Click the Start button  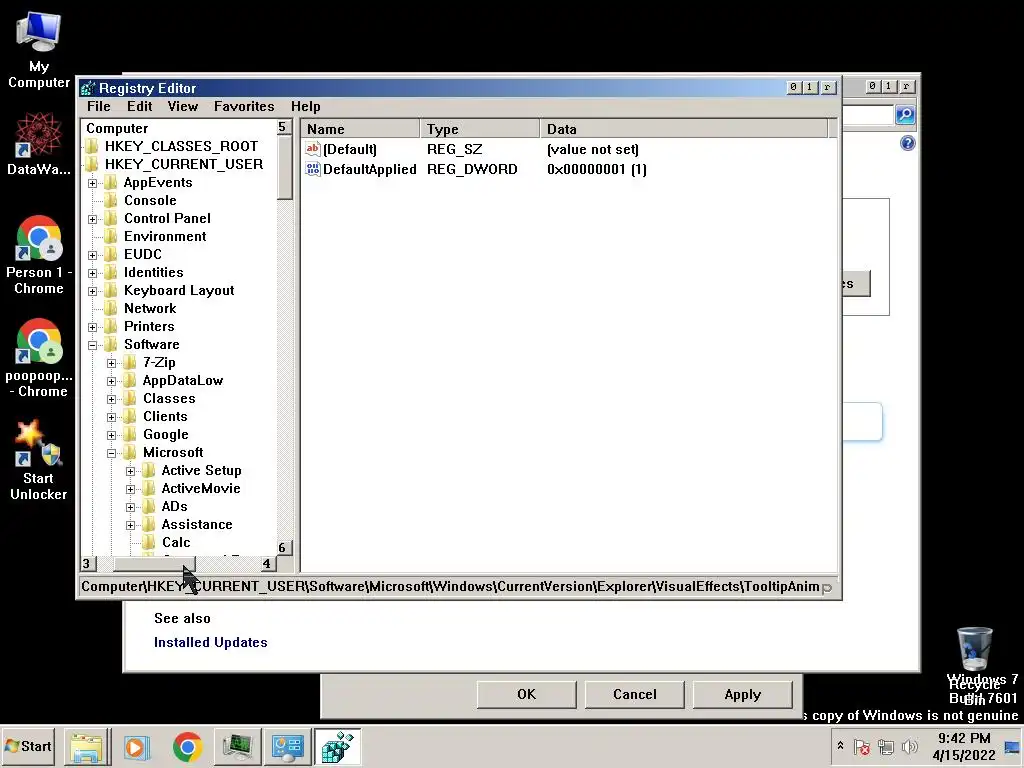click(x=28, y=746)
